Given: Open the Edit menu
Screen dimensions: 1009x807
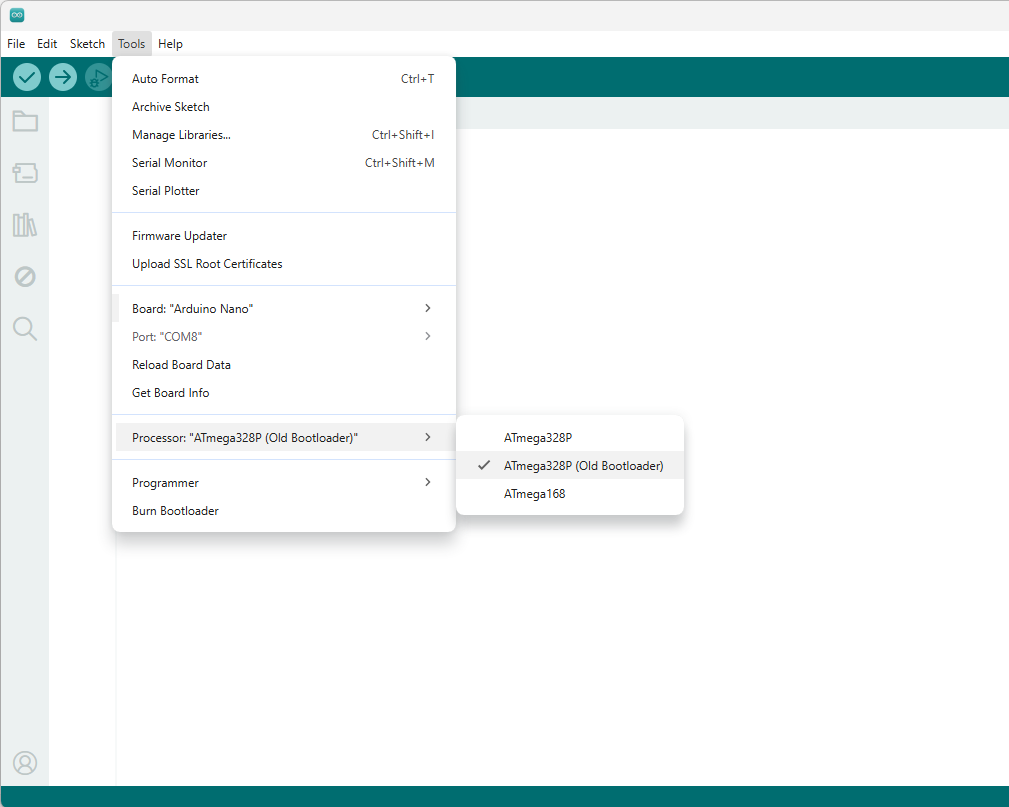Looking at the screenshot, I should [47, 44].
